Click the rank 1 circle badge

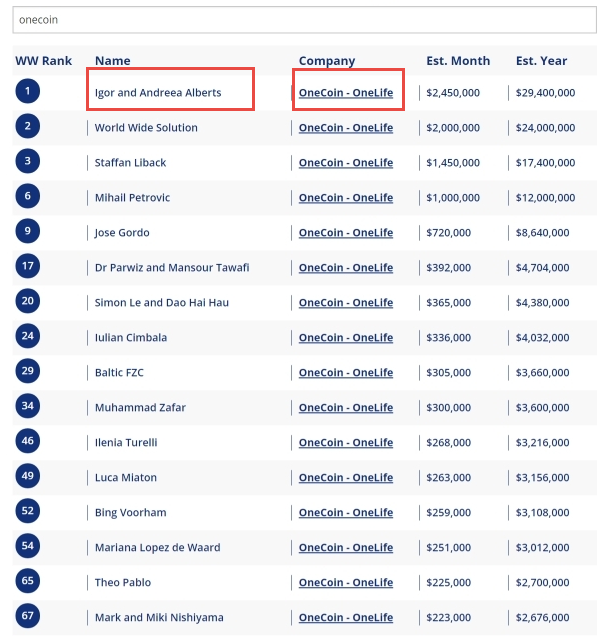28,91
